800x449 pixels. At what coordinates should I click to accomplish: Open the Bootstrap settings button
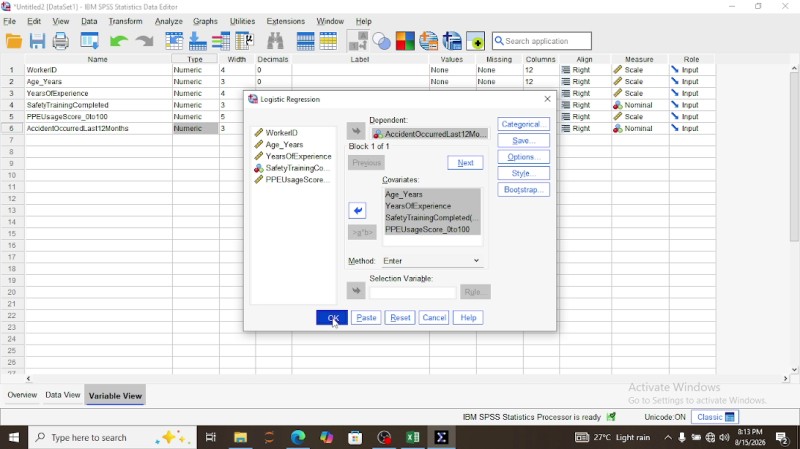tap(523, 189)
